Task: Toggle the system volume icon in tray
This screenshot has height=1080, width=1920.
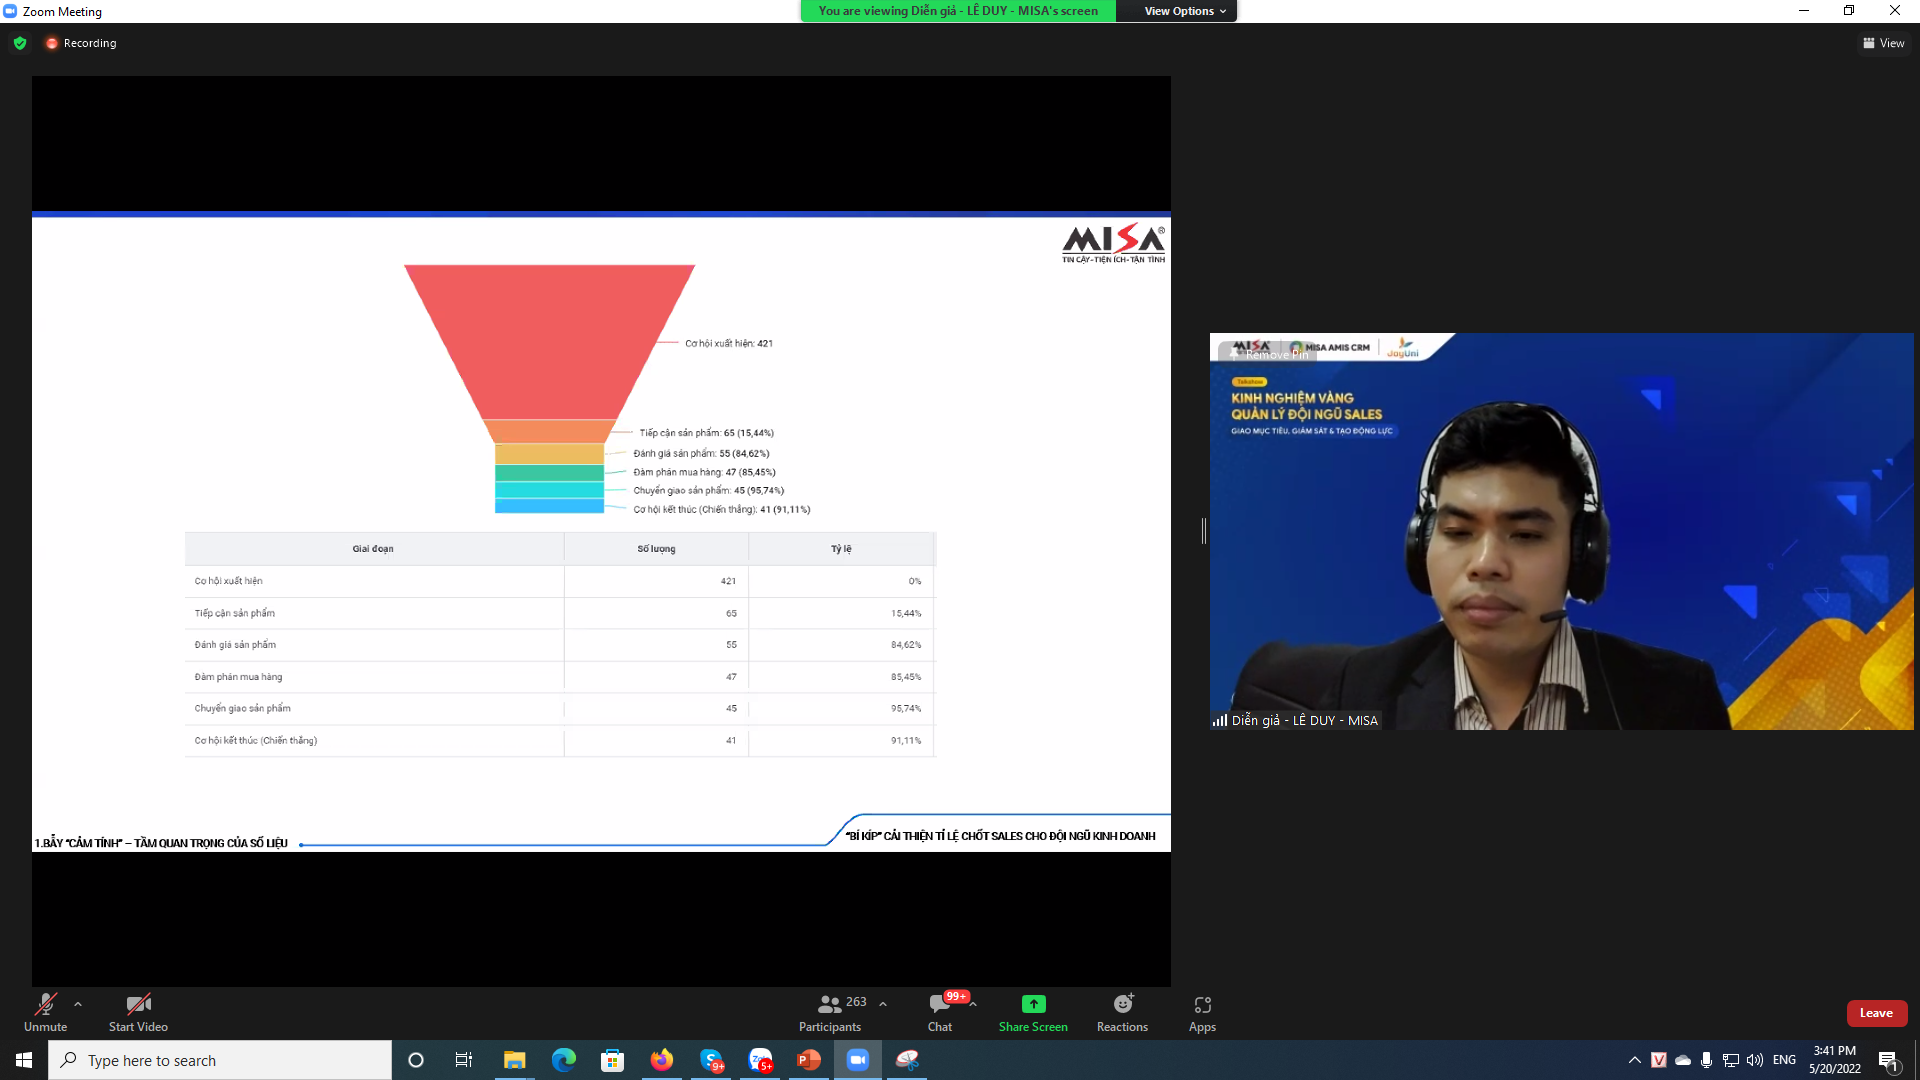Action: tap(1755, 1060)
